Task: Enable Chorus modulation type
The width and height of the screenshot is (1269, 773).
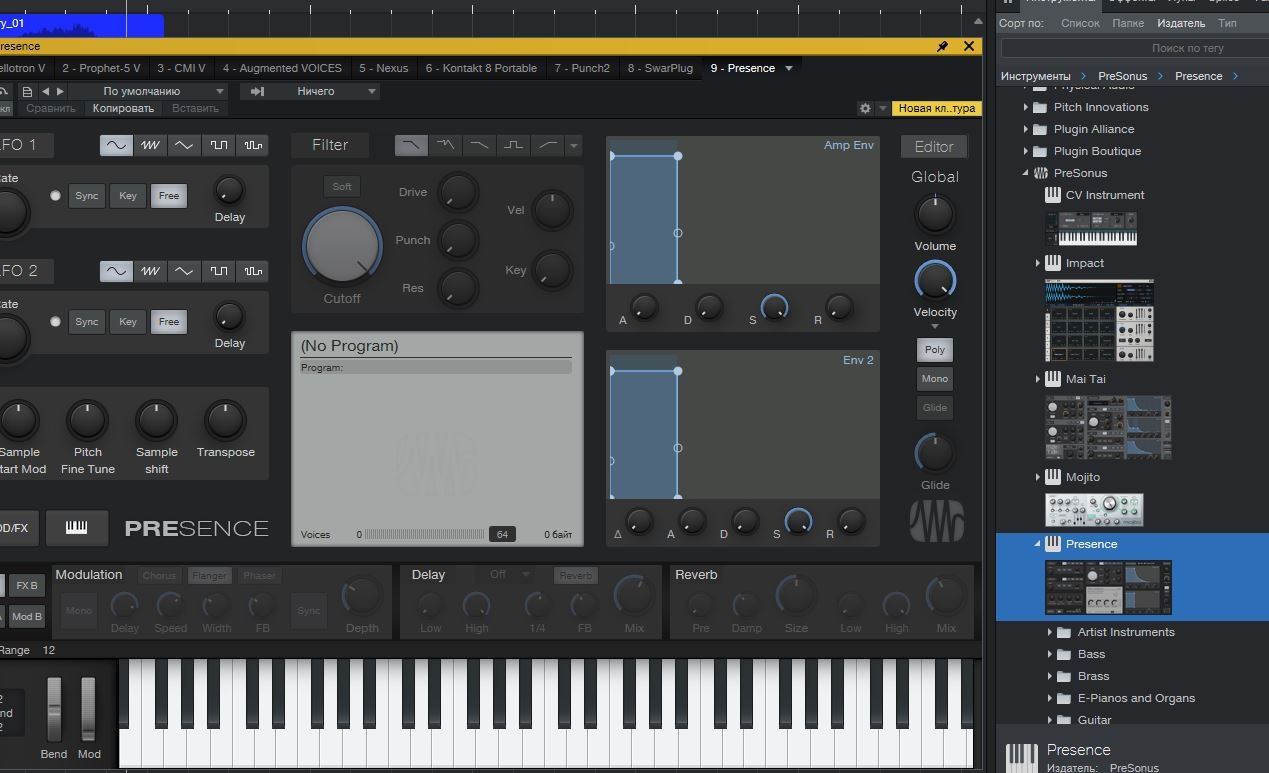Action: 159,576
